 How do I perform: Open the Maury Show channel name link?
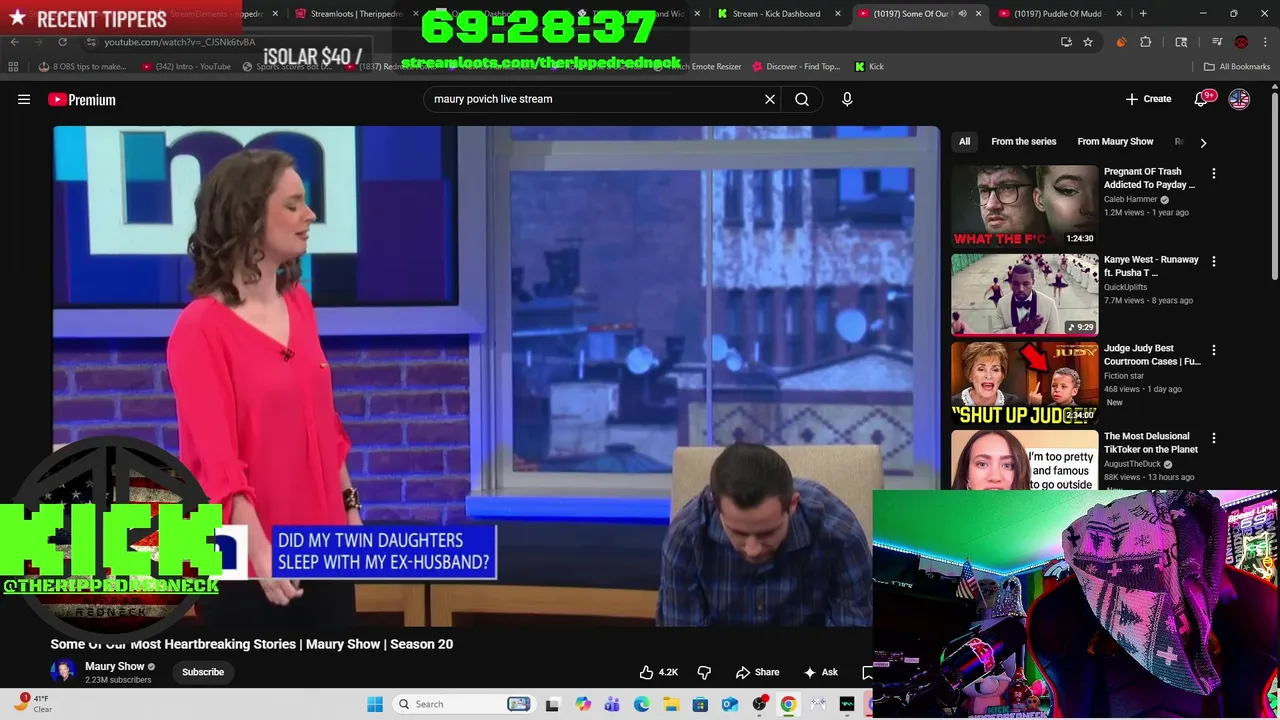pos(114,666)
